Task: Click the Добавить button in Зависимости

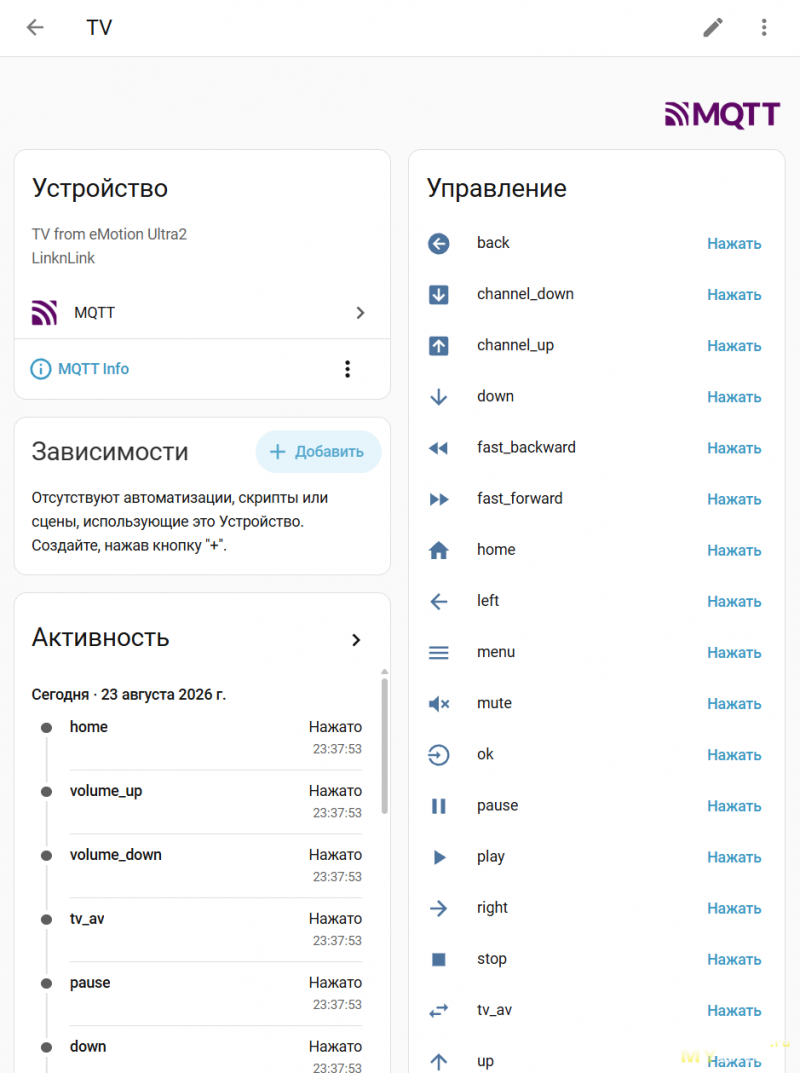Action: (x=318, y=452)
